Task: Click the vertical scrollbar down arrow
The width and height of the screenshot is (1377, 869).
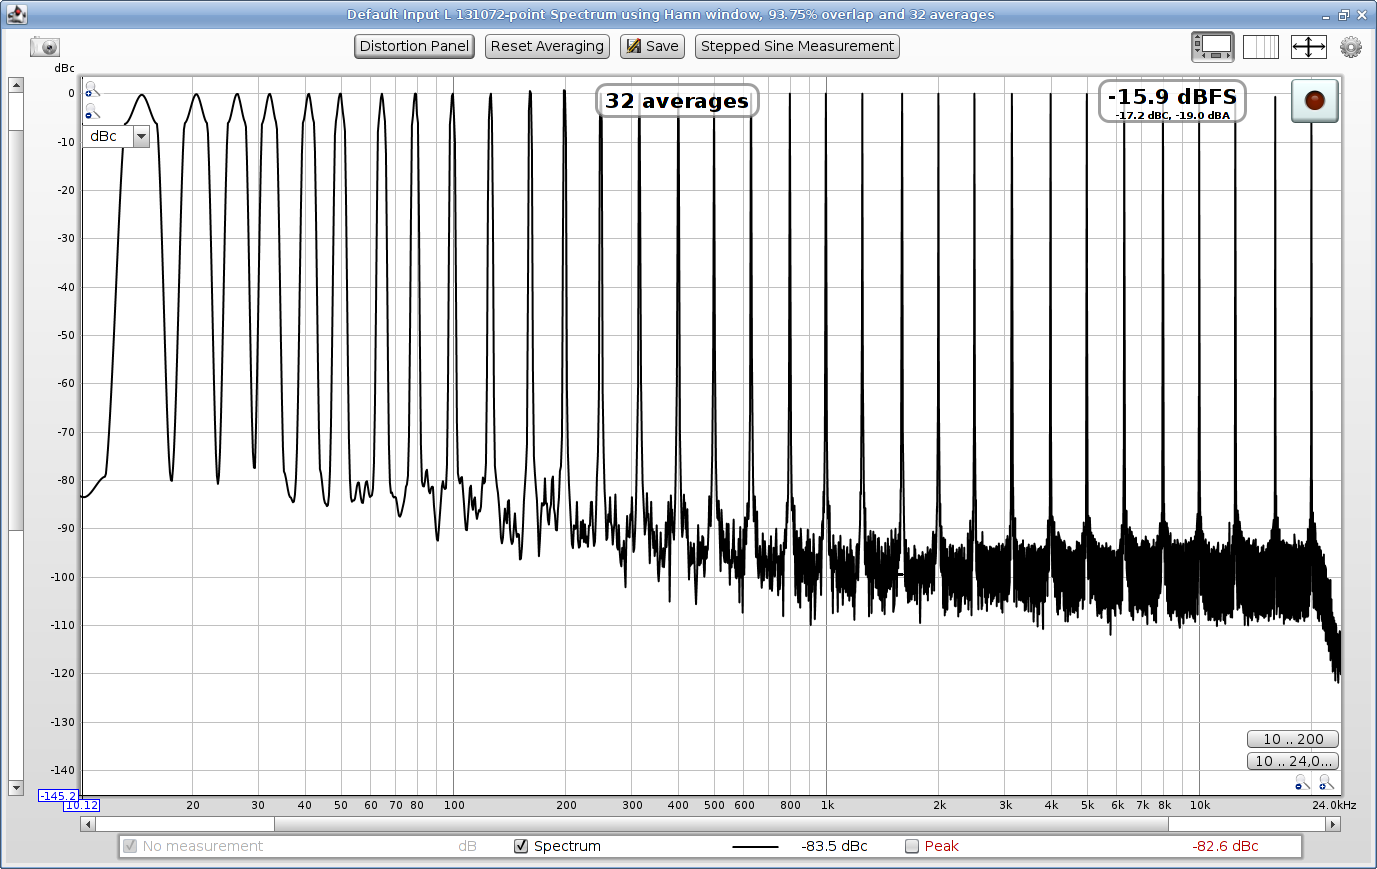Action: point(16,788)
